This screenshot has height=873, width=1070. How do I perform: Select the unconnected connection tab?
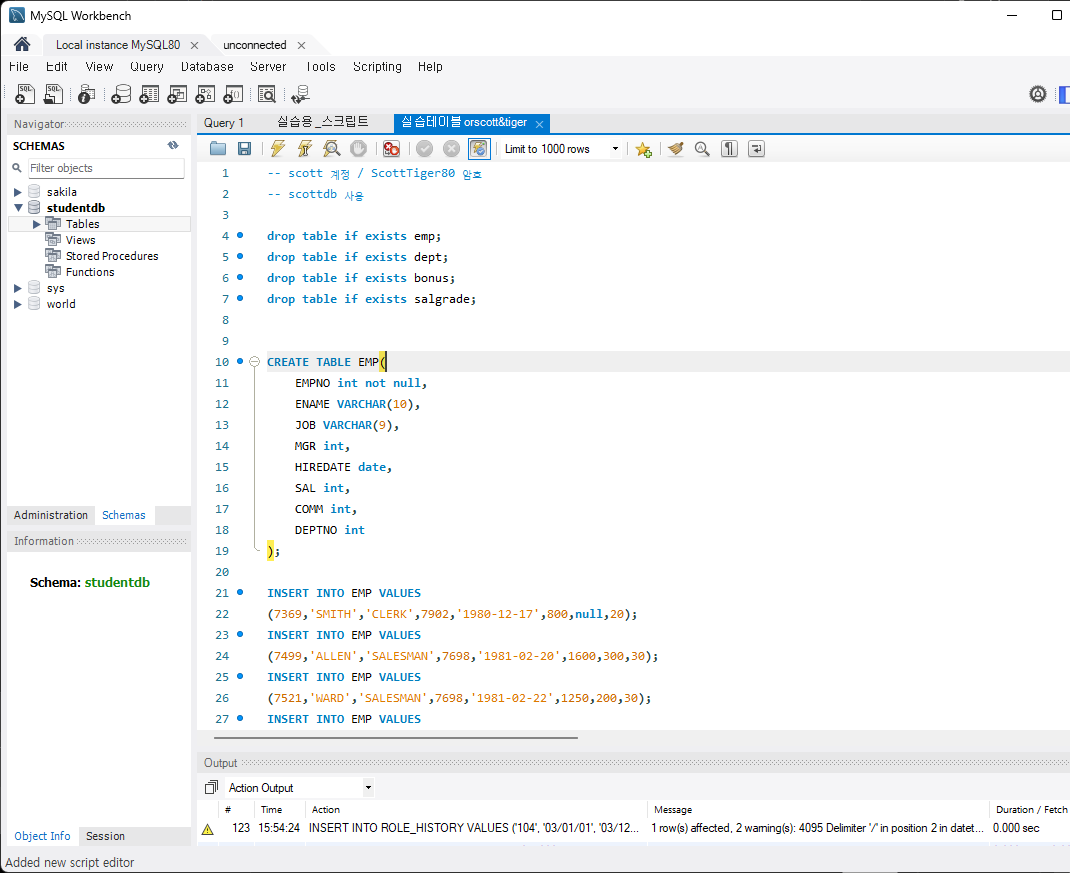(x=255, y=45)
